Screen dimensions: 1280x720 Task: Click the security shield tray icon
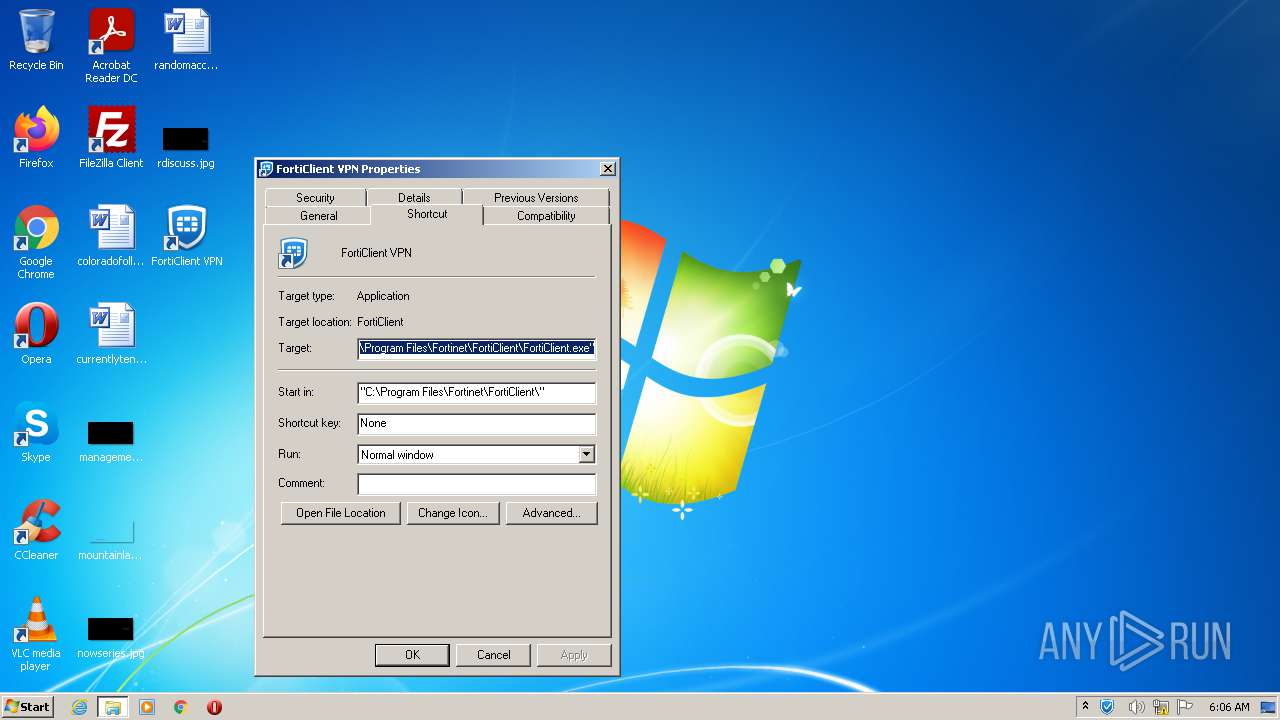[1108, 707]
